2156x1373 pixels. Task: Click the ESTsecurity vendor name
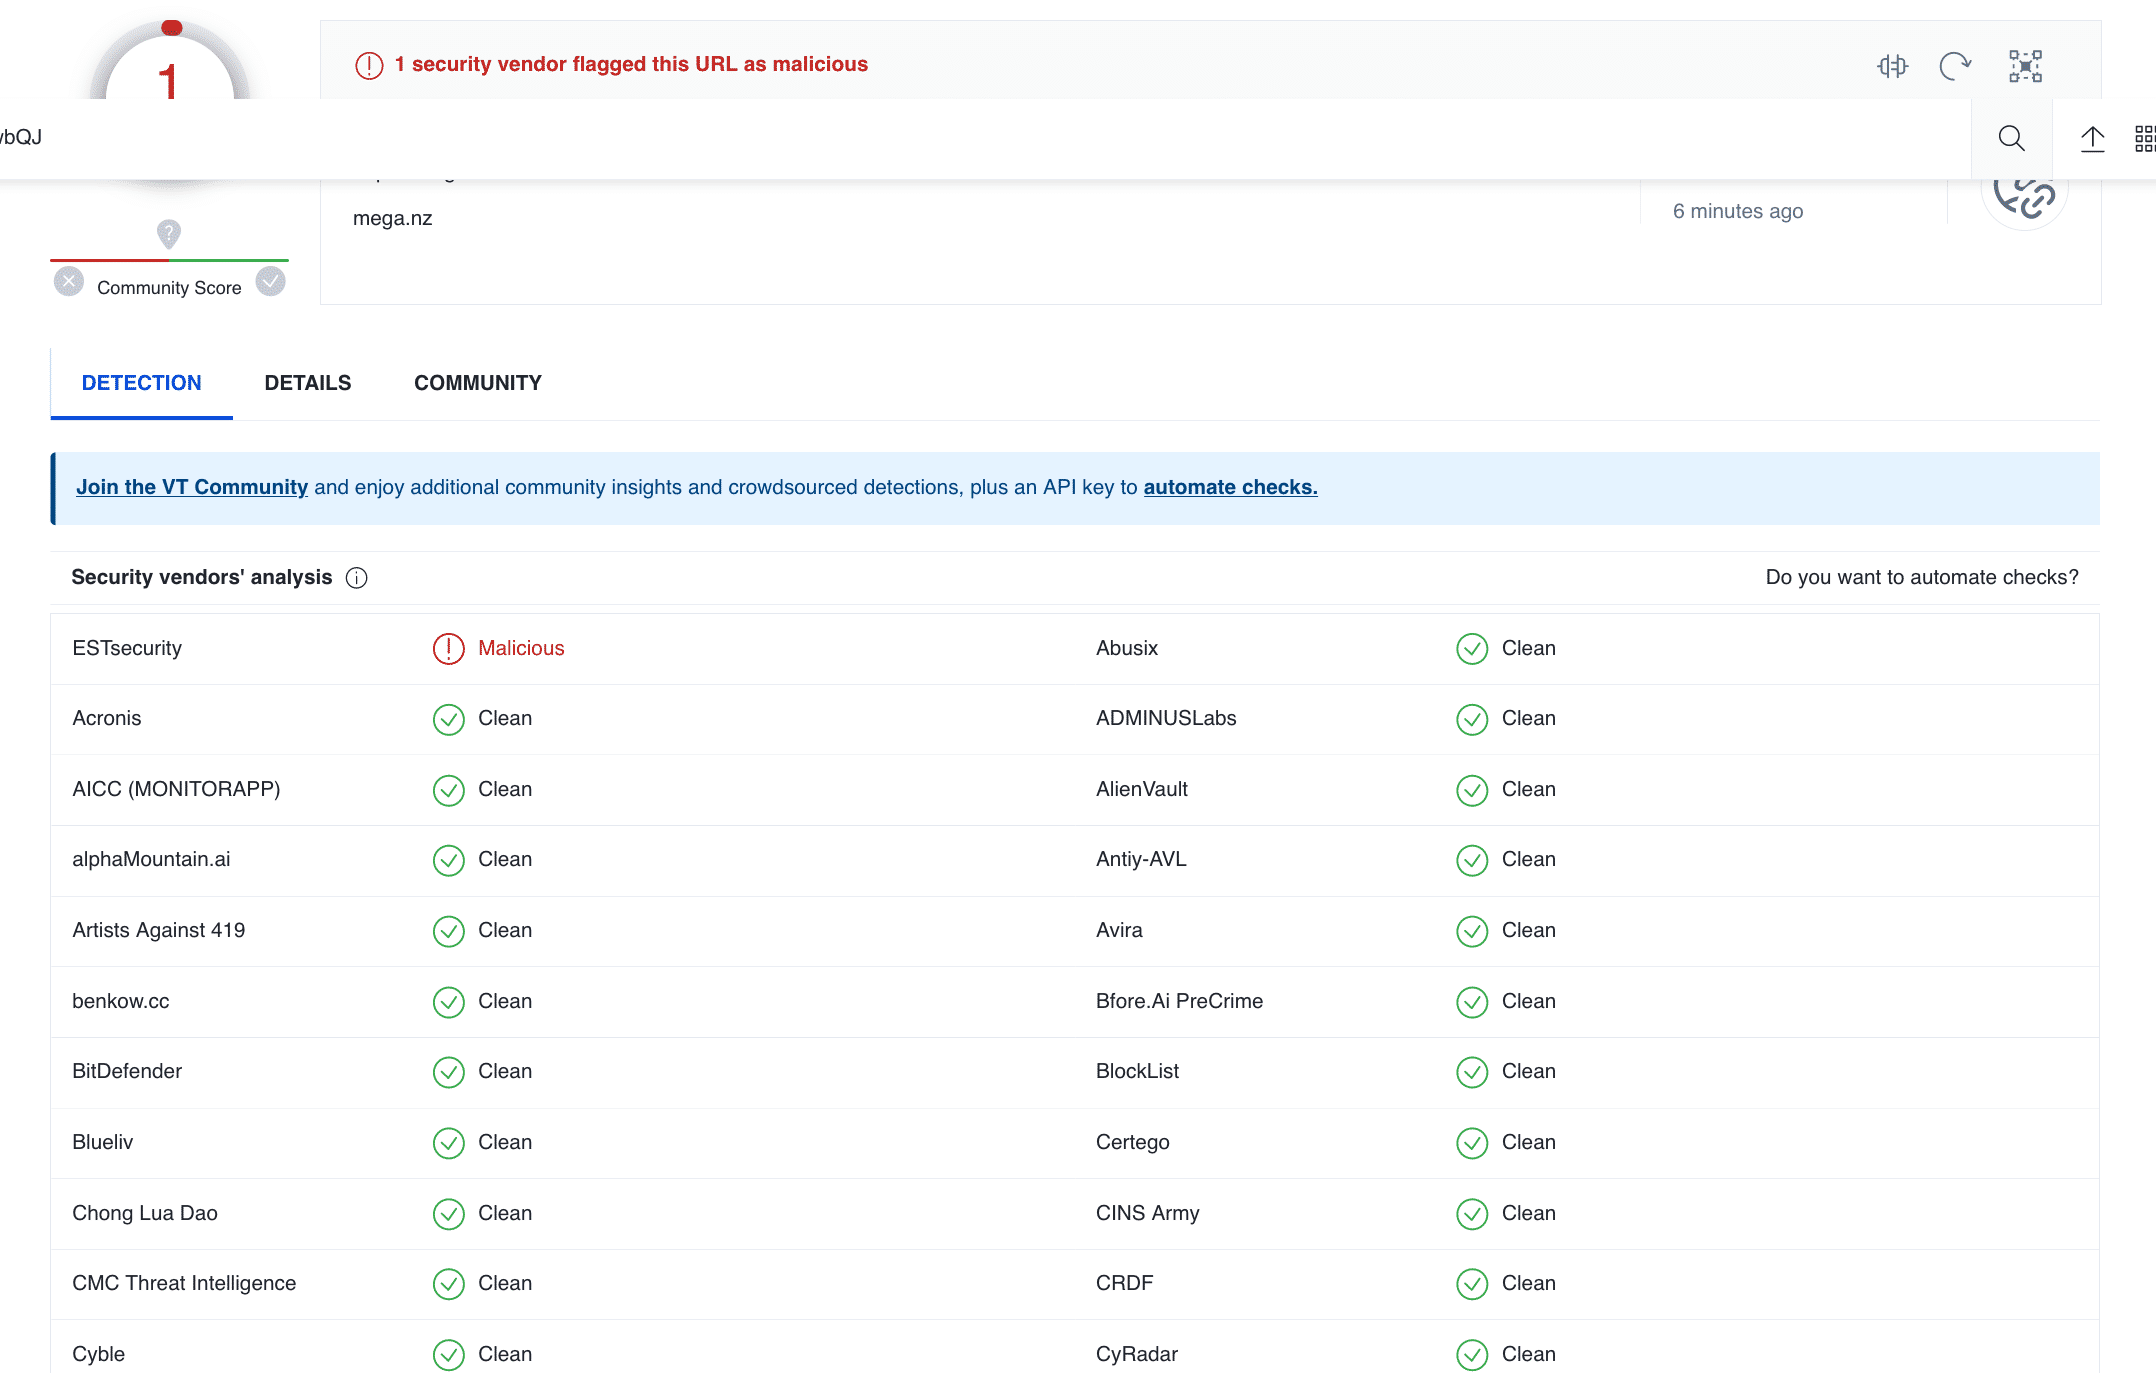[x=127, y=648]
